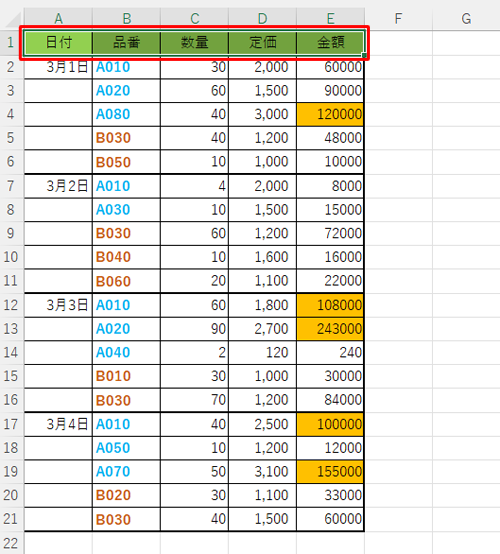Image resolution: width=500 pixels, height=554 pixels.
Task: Select column header E
Action: pos(330,19)
